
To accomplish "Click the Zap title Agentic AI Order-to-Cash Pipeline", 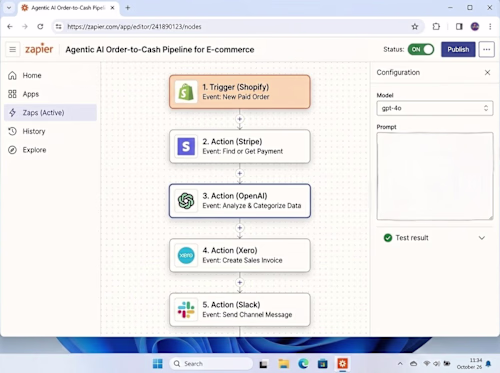I will pyautogui.click(x=160, y=50).
